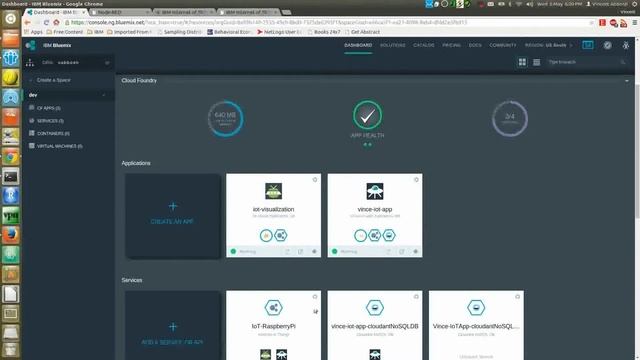Focus the dashboard search field
The height and width of the screenshot is (360, 640).
[586, 62]
